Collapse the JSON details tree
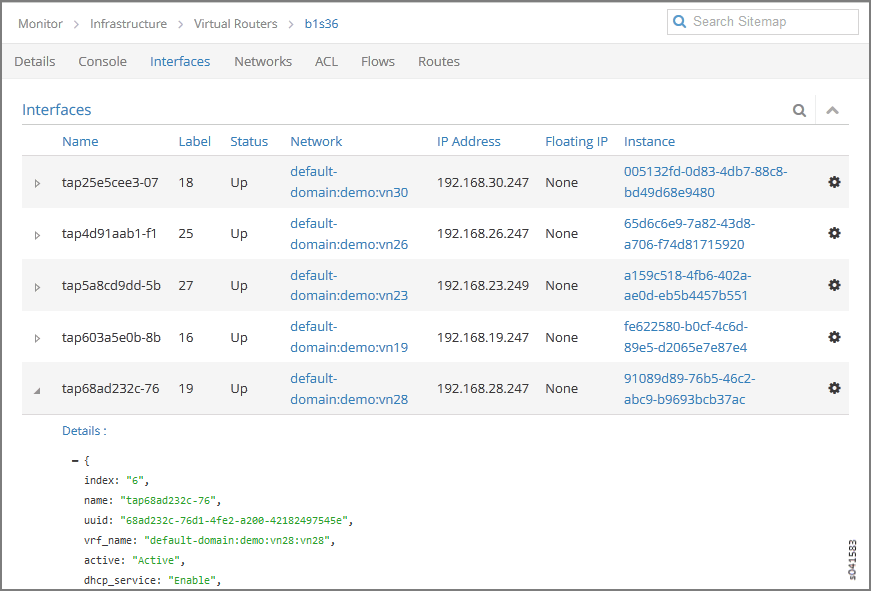871x591 pixels. tap(75, 460)
